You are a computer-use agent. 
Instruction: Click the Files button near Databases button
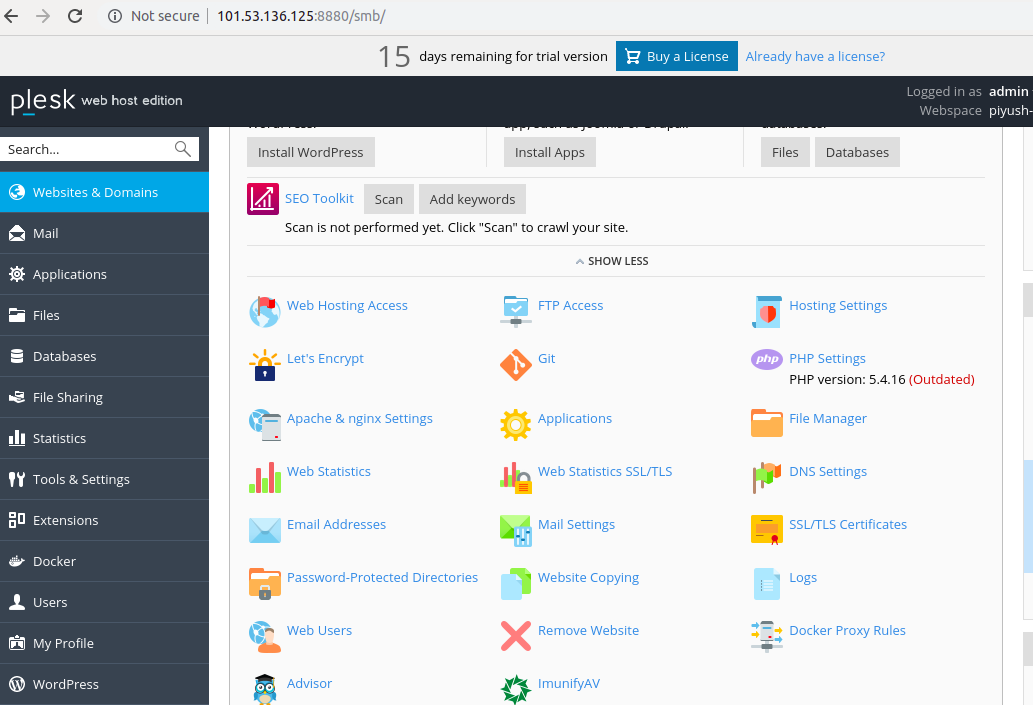pos(785,152)
